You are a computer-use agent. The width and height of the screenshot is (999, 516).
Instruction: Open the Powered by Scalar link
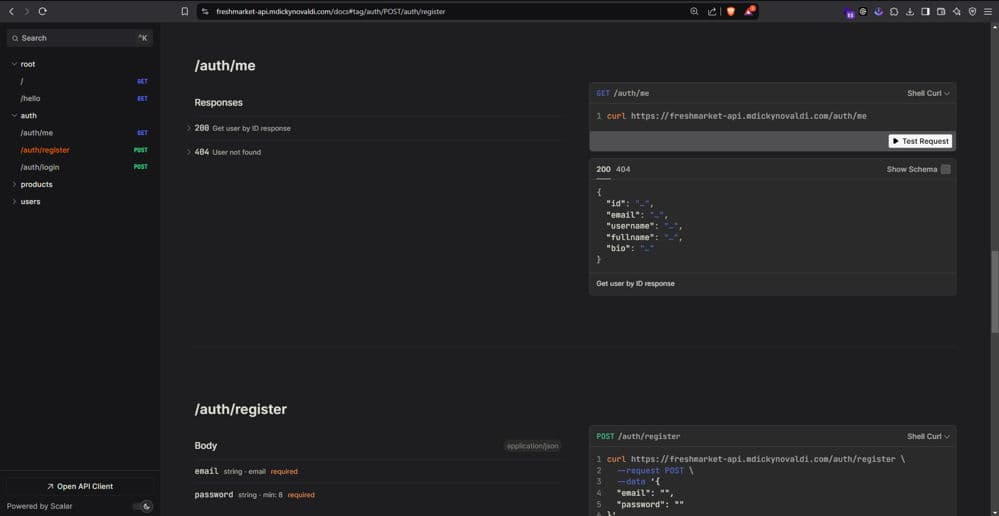click(40, 506)
